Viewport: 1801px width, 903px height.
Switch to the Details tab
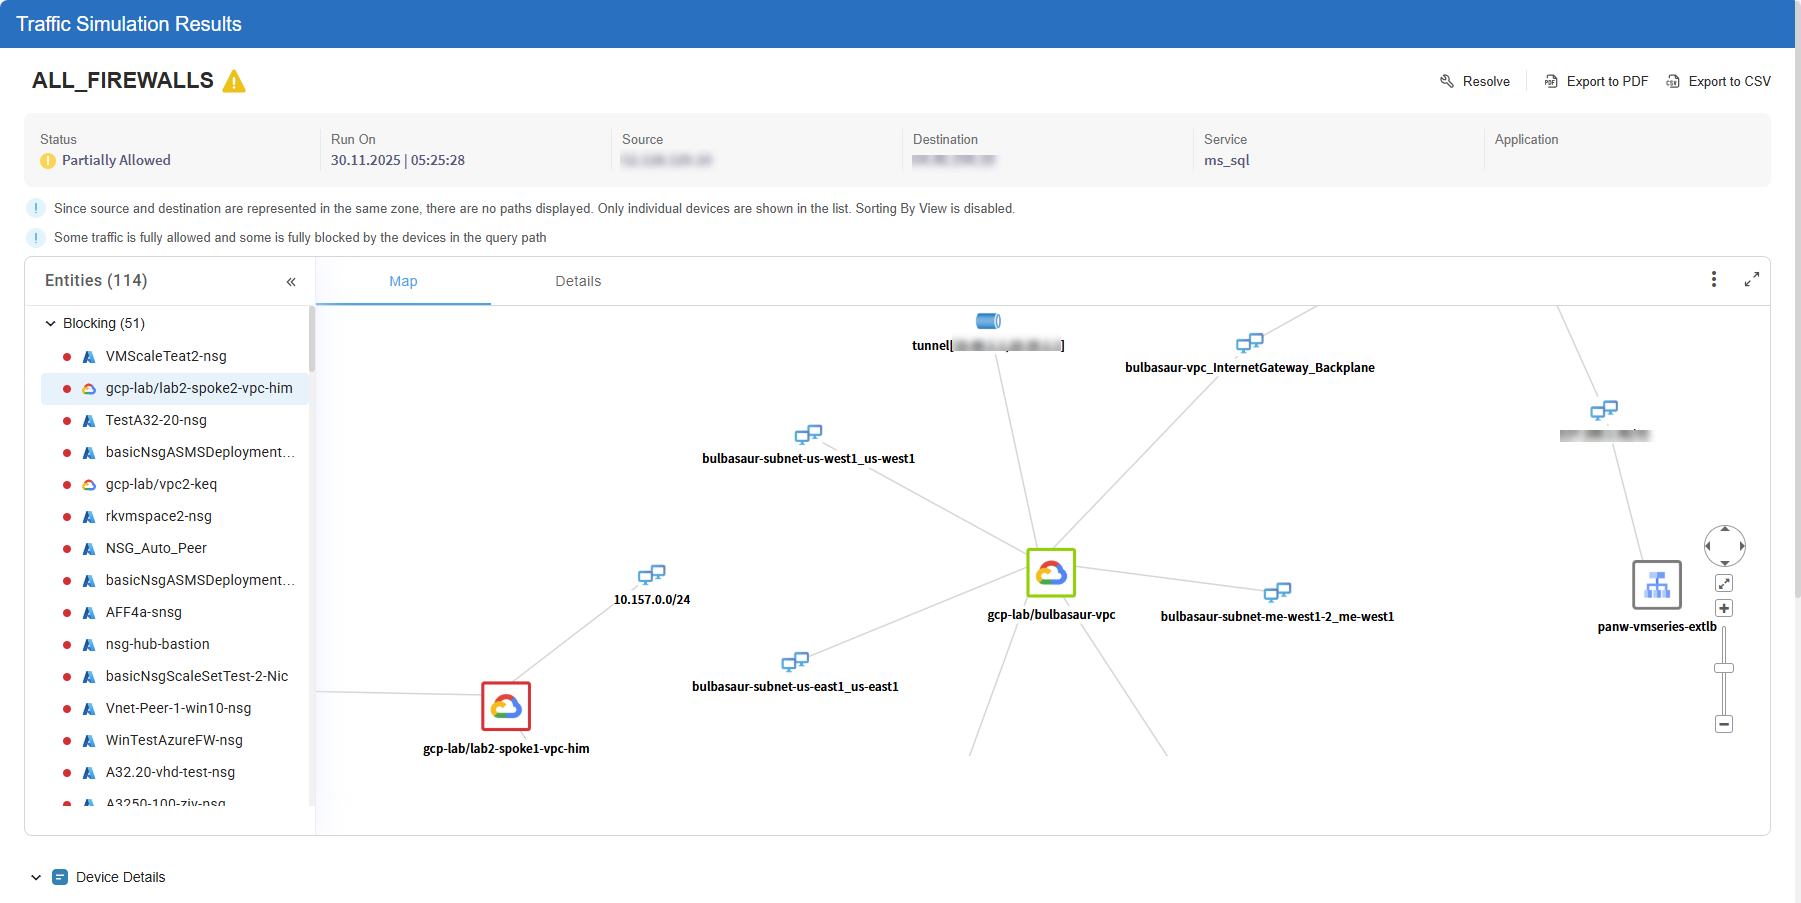[578, 282]
